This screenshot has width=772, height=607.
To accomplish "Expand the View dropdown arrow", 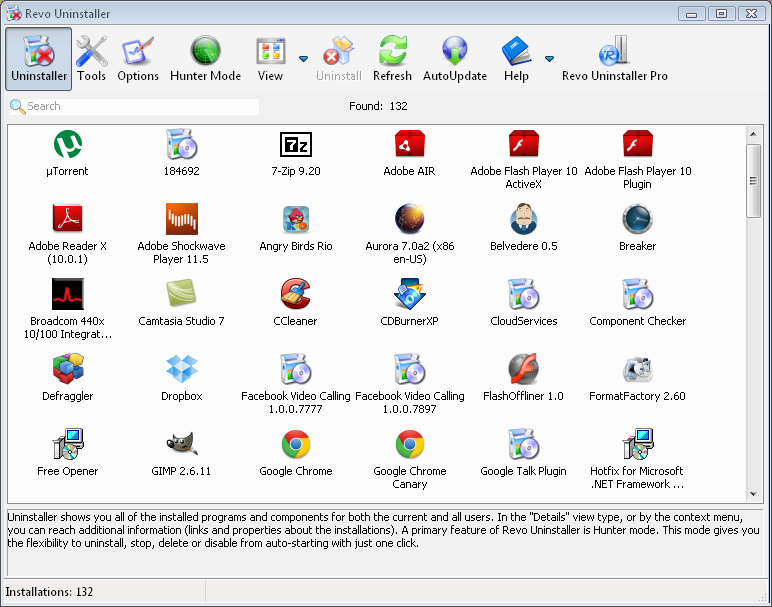I will [303, 59].
